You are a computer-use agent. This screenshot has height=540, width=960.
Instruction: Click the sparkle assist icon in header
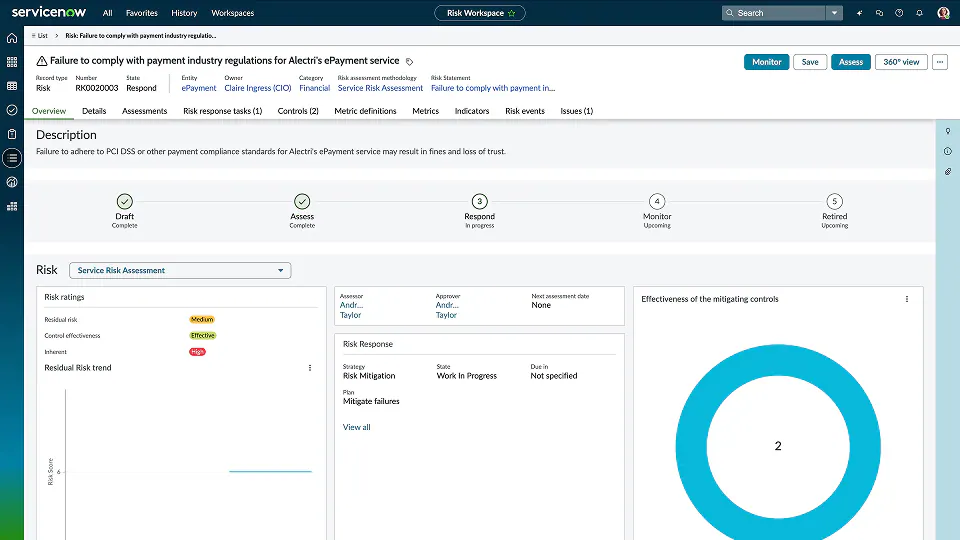pyautogui.click(x=860, y=13)
